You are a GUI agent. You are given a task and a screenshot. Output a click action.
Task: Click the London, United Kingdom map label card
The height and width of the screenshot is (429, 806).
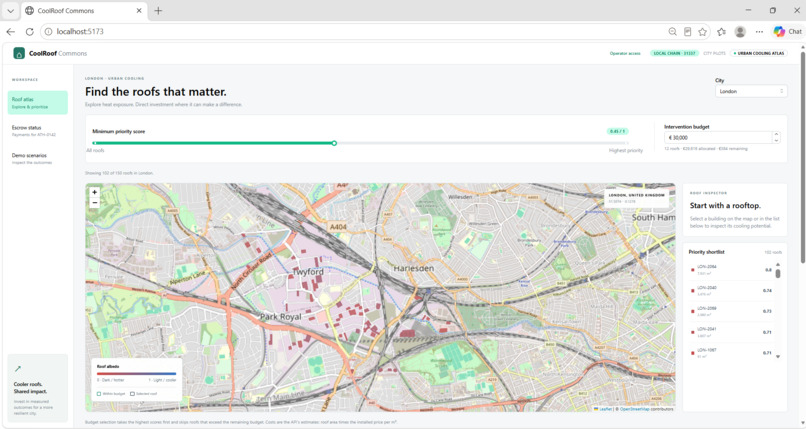click(636, 198)
